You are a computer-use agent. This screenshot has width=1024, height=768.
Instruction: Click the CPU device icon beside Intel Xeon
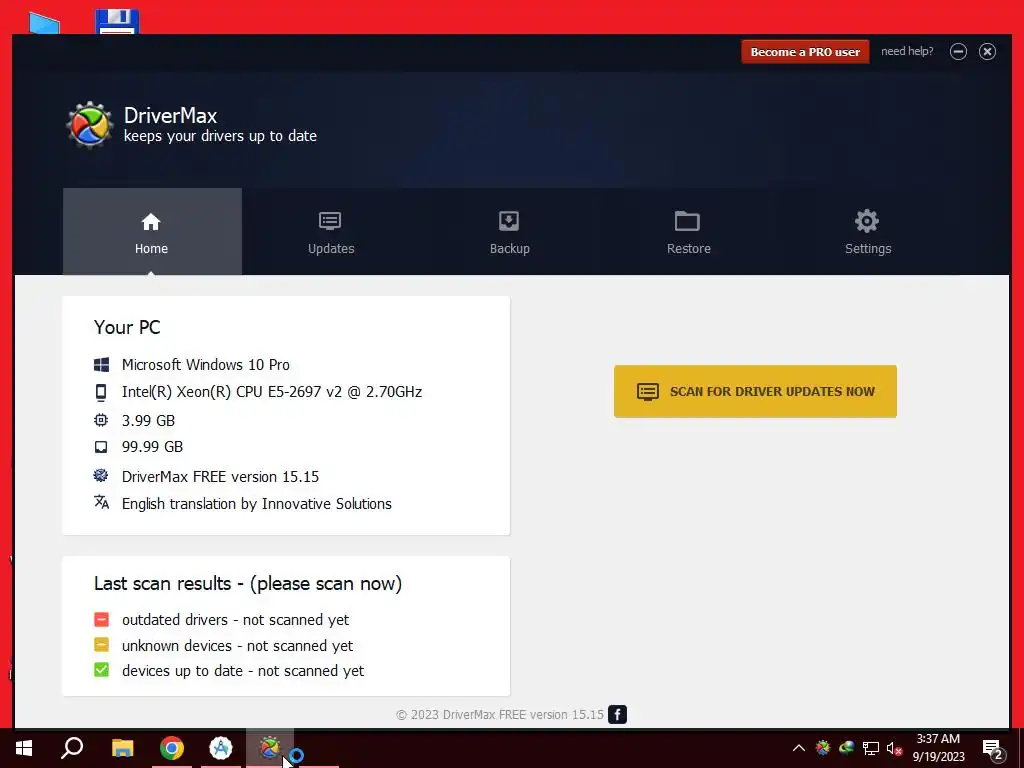pos(101,392)
